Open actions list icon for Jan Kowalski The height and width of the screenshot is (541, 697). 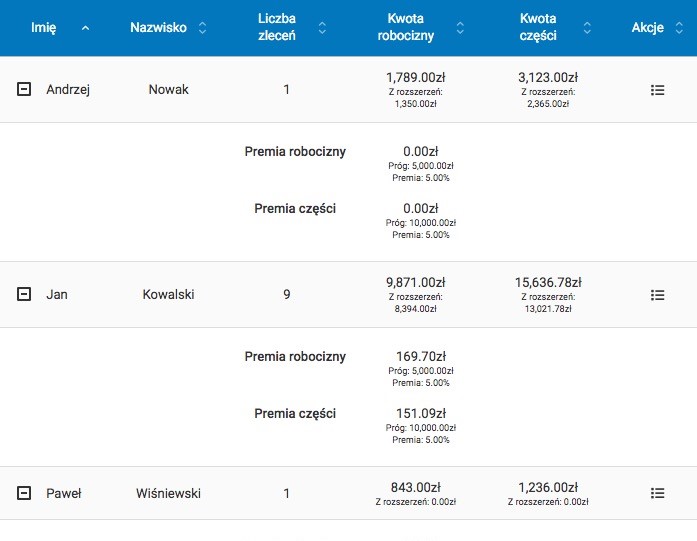point(657,295)
